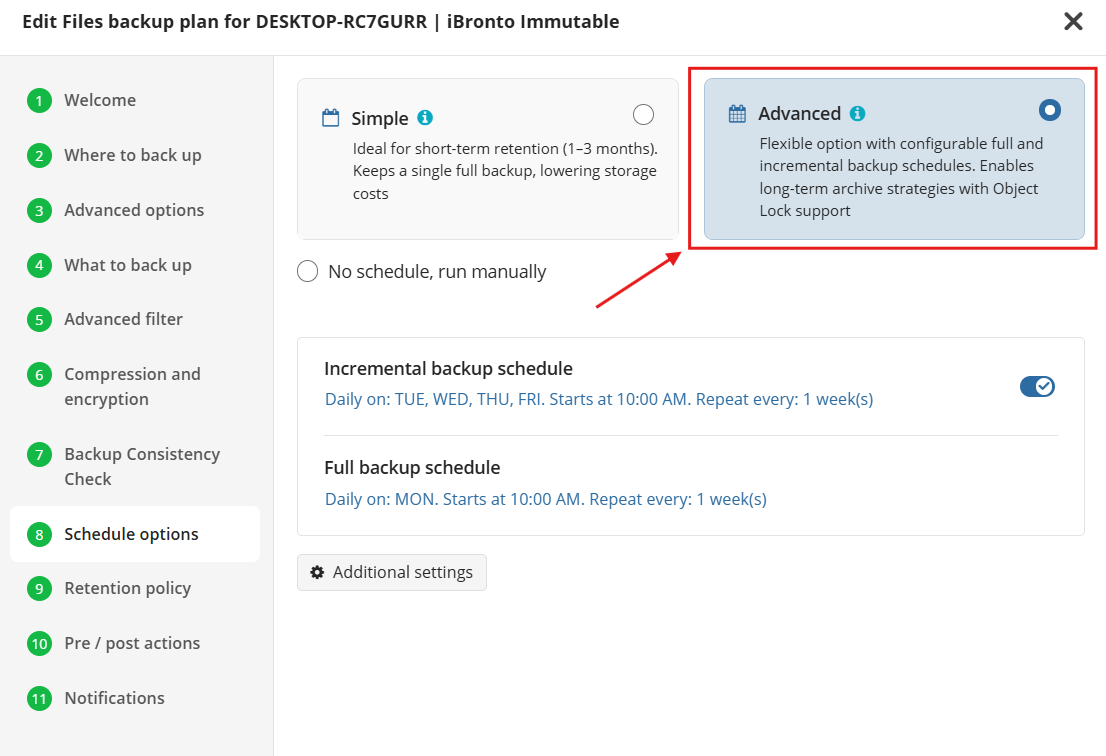Click the calendar icon beside Simple
The image size is (1106, 756).
331,118
